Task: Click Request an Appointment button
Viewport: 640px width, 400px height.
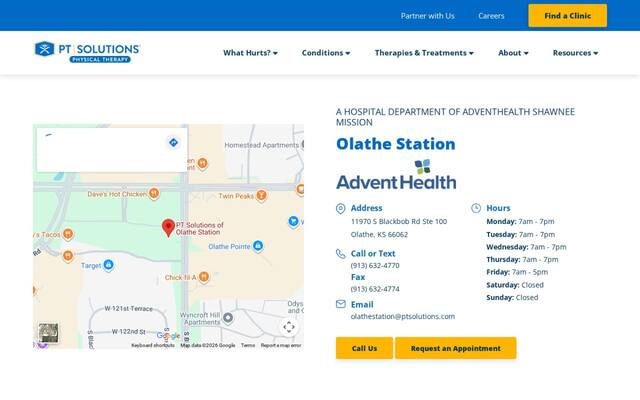Action: click(456, 348)
